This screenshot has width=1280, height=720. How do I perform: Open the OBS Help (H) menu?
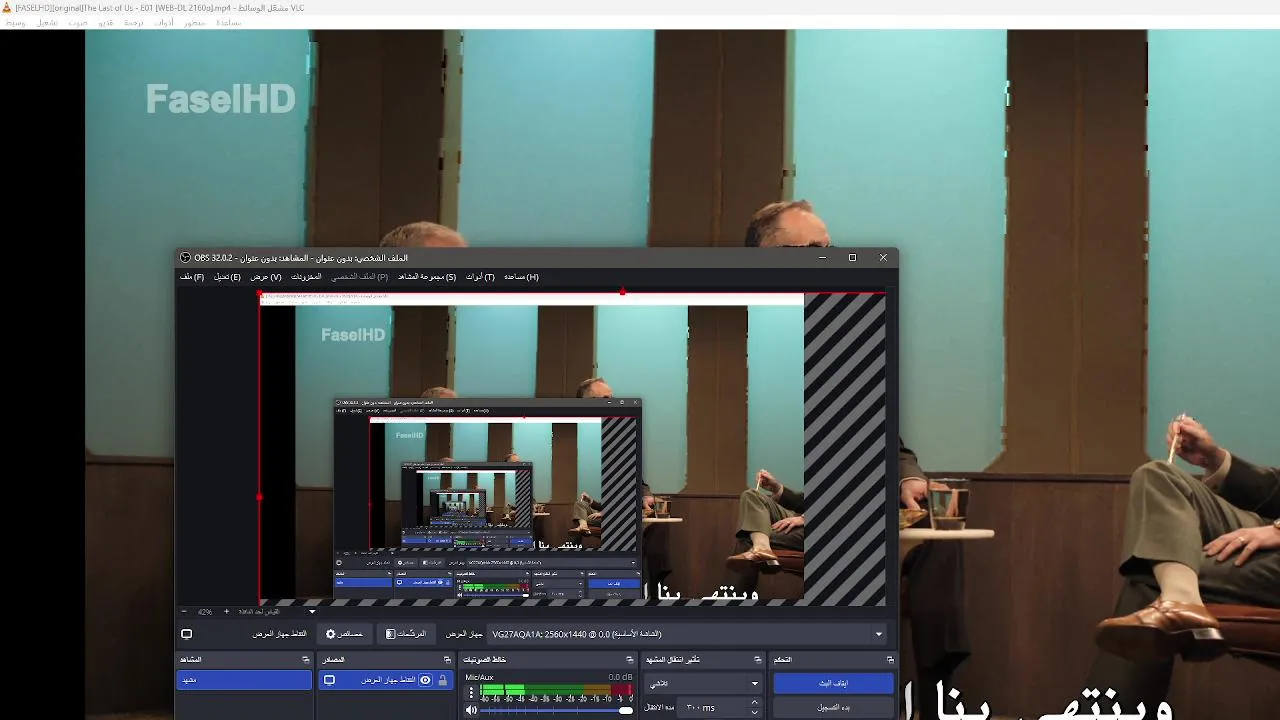[521, 277]
